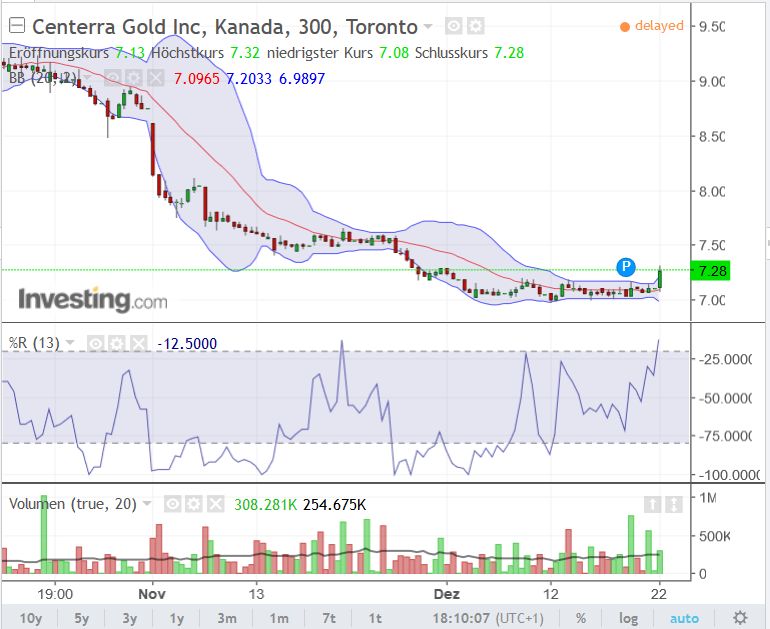Toggle visibility of Volumen indicator

[172, 504]
